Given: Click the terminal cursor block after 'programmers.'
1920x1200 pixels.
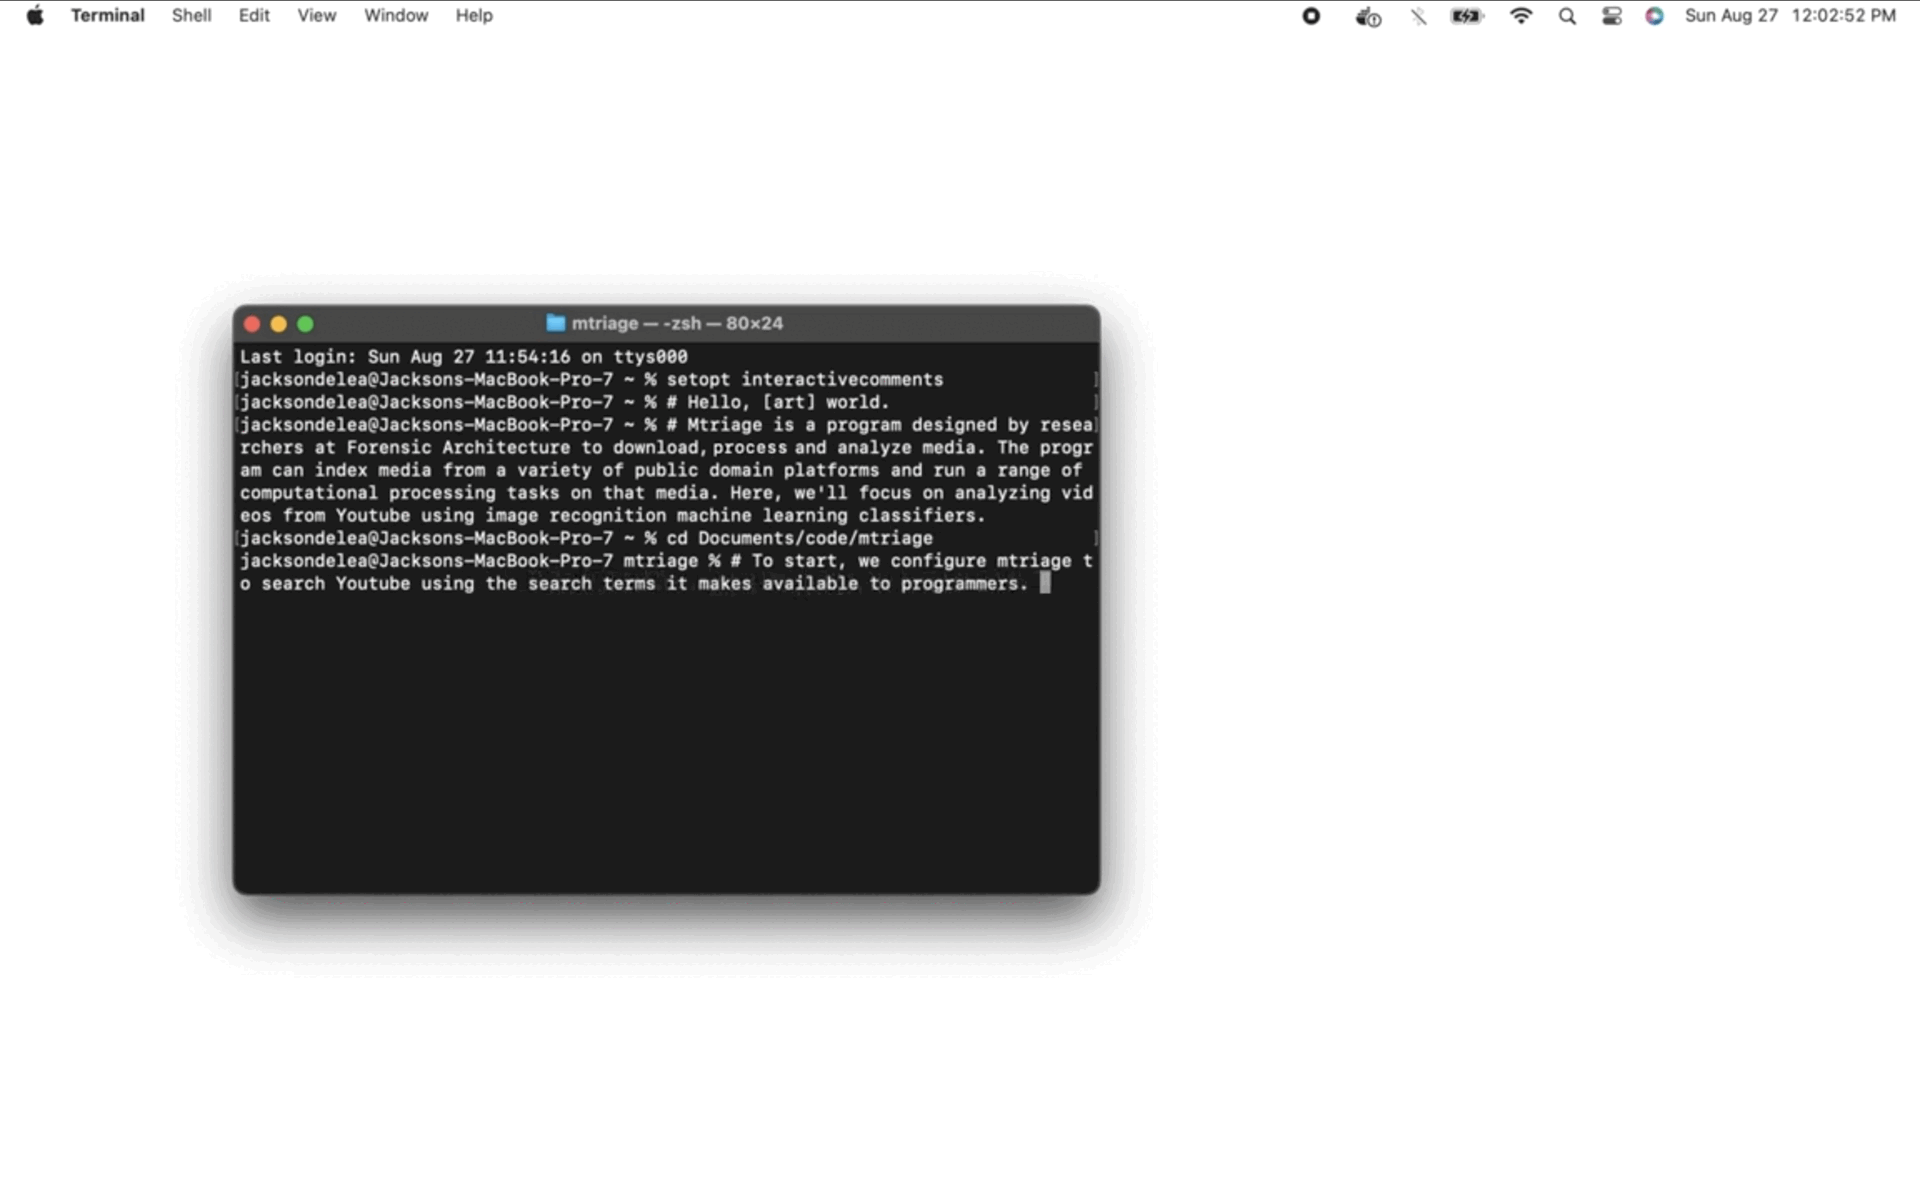Looking at the screenshot, I should (1045, 583).
